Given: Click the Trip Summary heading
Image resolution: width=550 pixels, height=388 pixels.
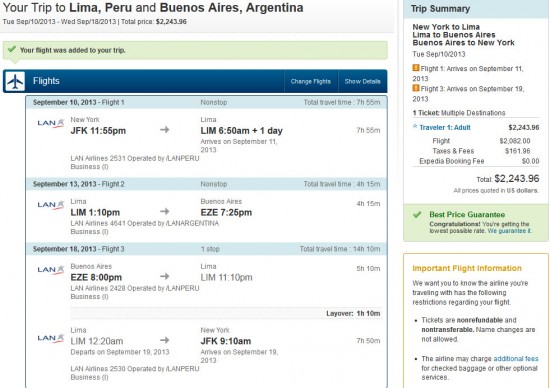Looking at the screenshot, I should pyautogui.click(x=440, y=9).
